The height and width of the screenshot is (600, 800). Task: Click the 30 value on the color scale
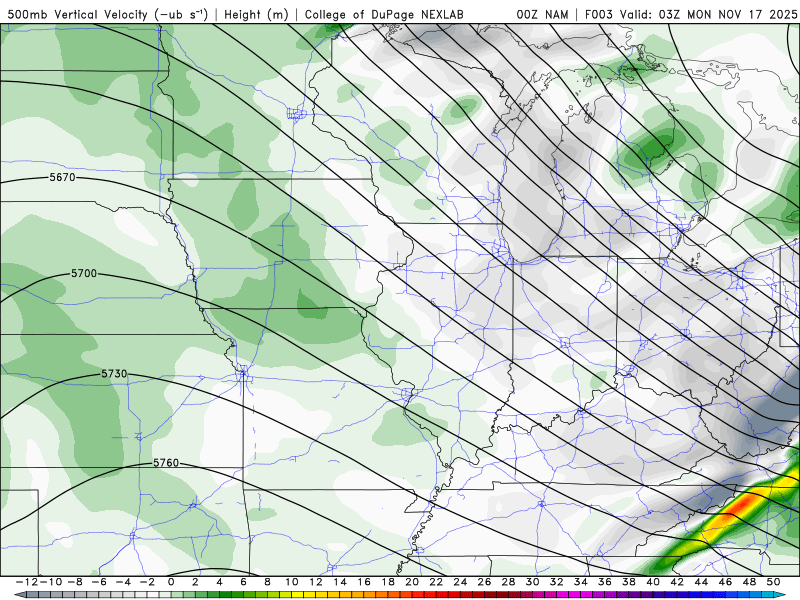(x=532, y=582)
